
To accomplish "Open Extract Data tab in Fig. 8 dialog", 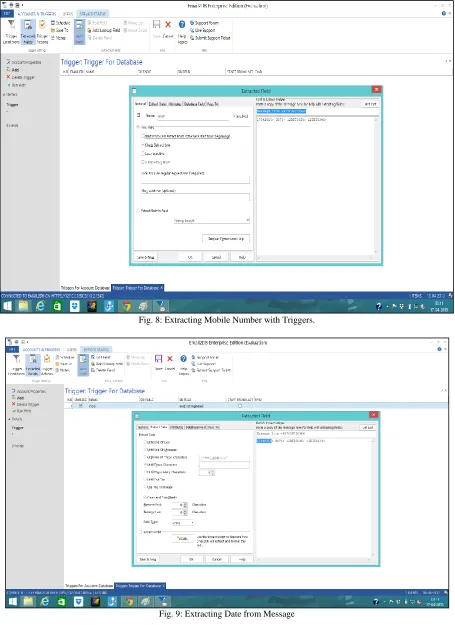I will [x=157, y=104].
